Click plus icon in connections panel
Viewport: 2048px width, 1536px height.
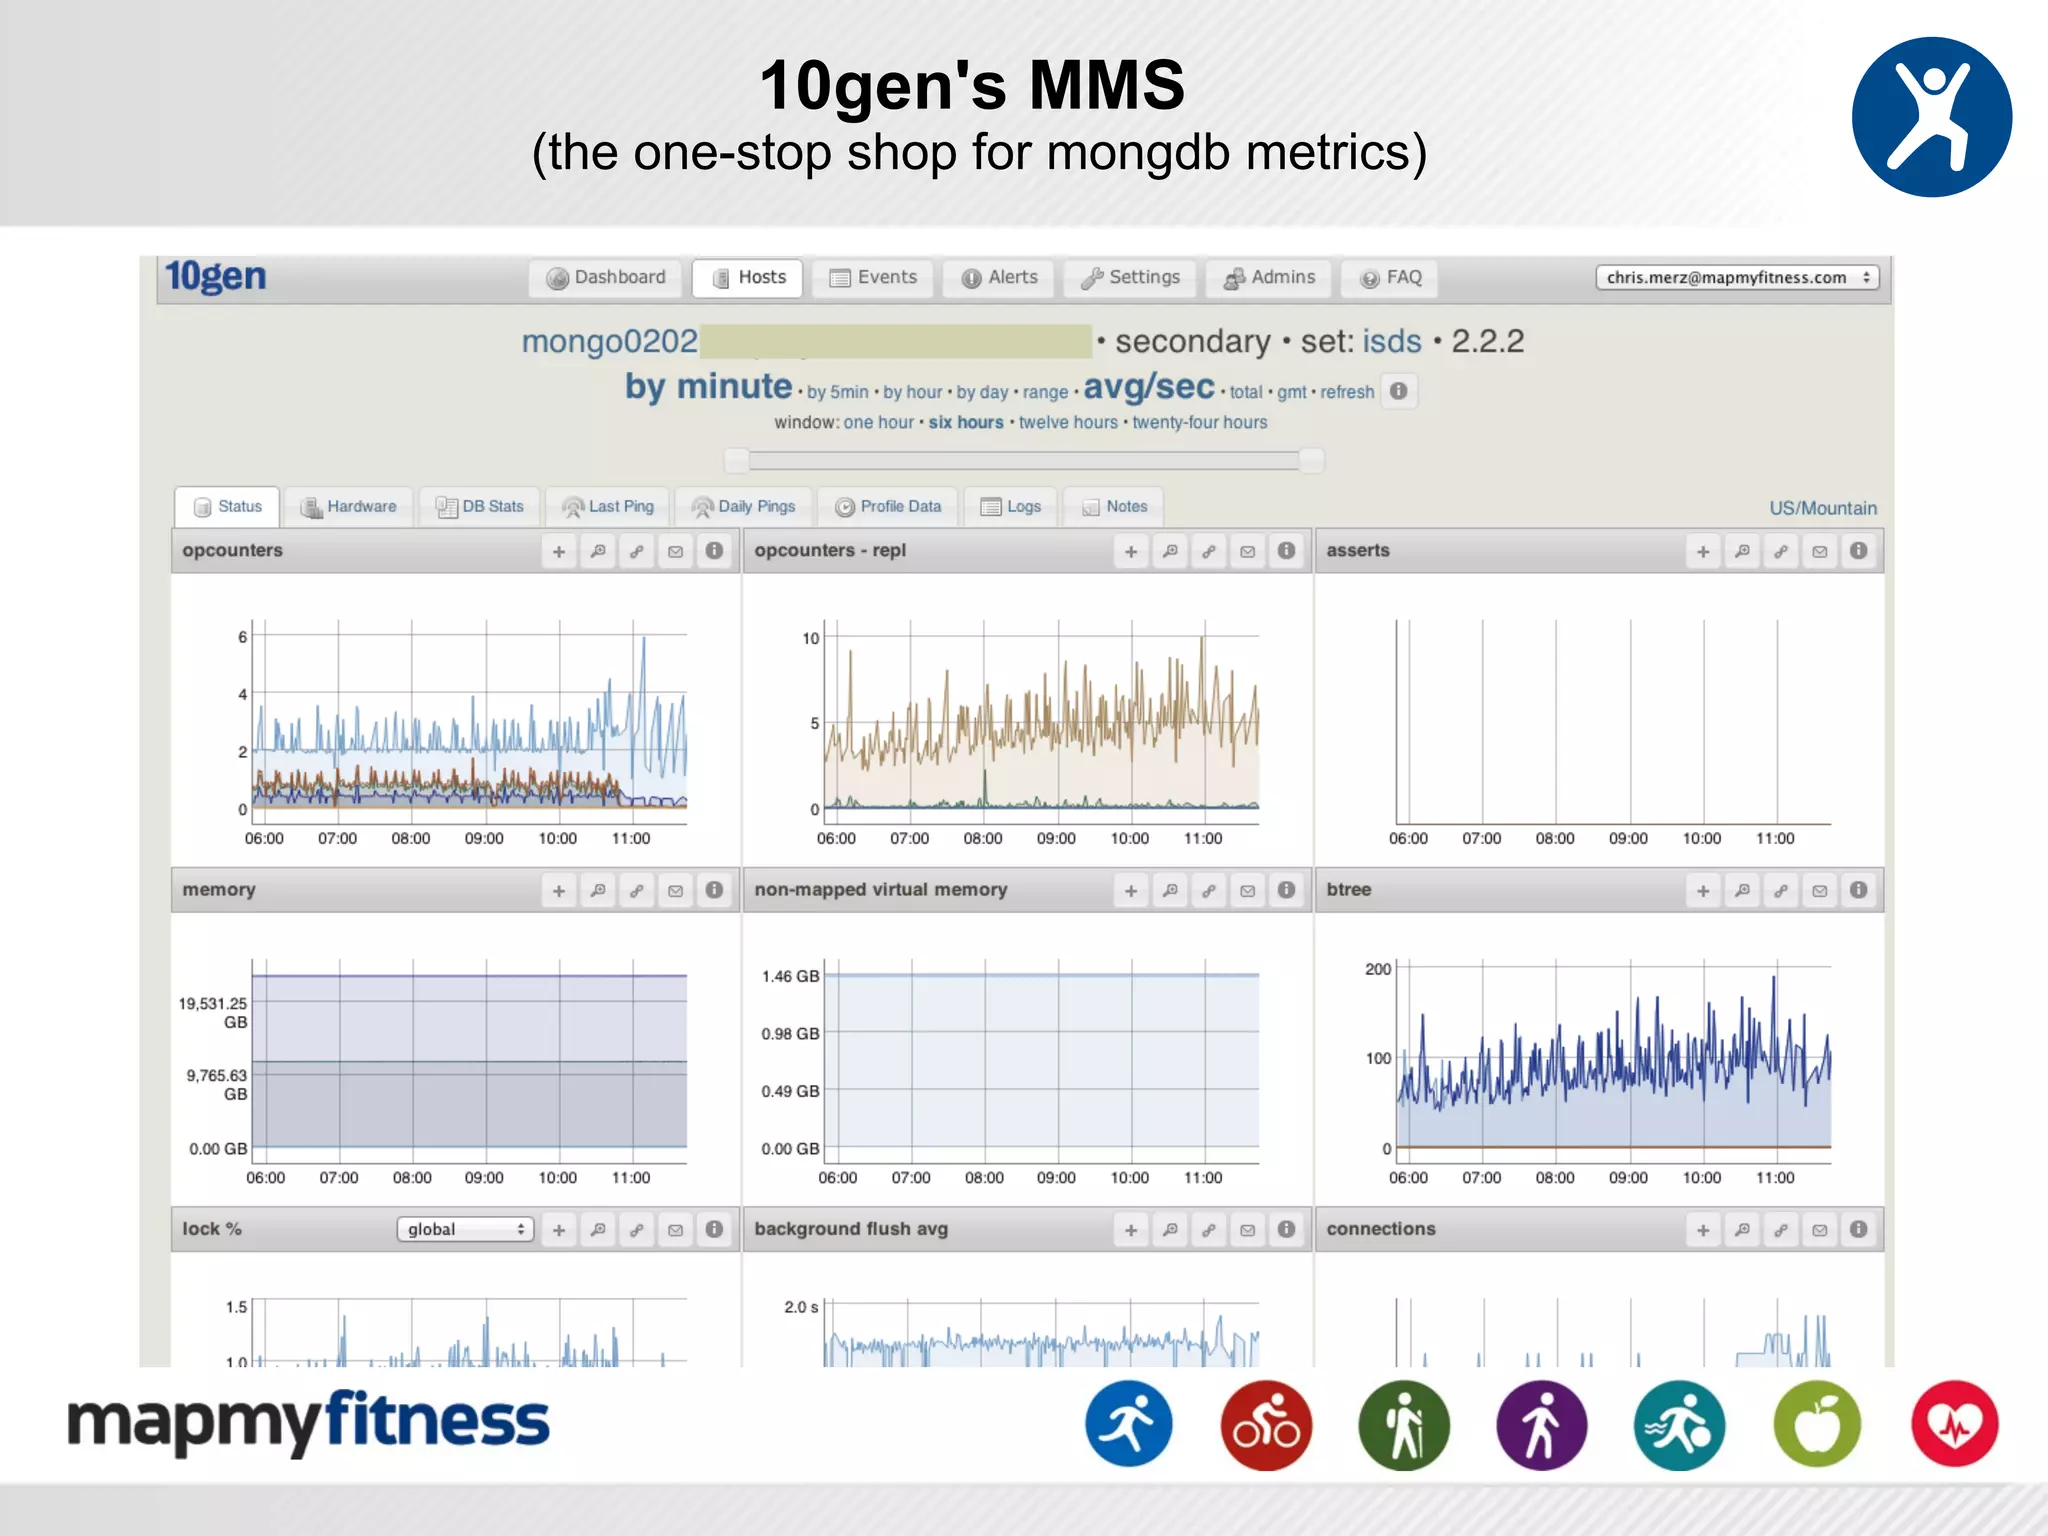tap(1703, 1230)
